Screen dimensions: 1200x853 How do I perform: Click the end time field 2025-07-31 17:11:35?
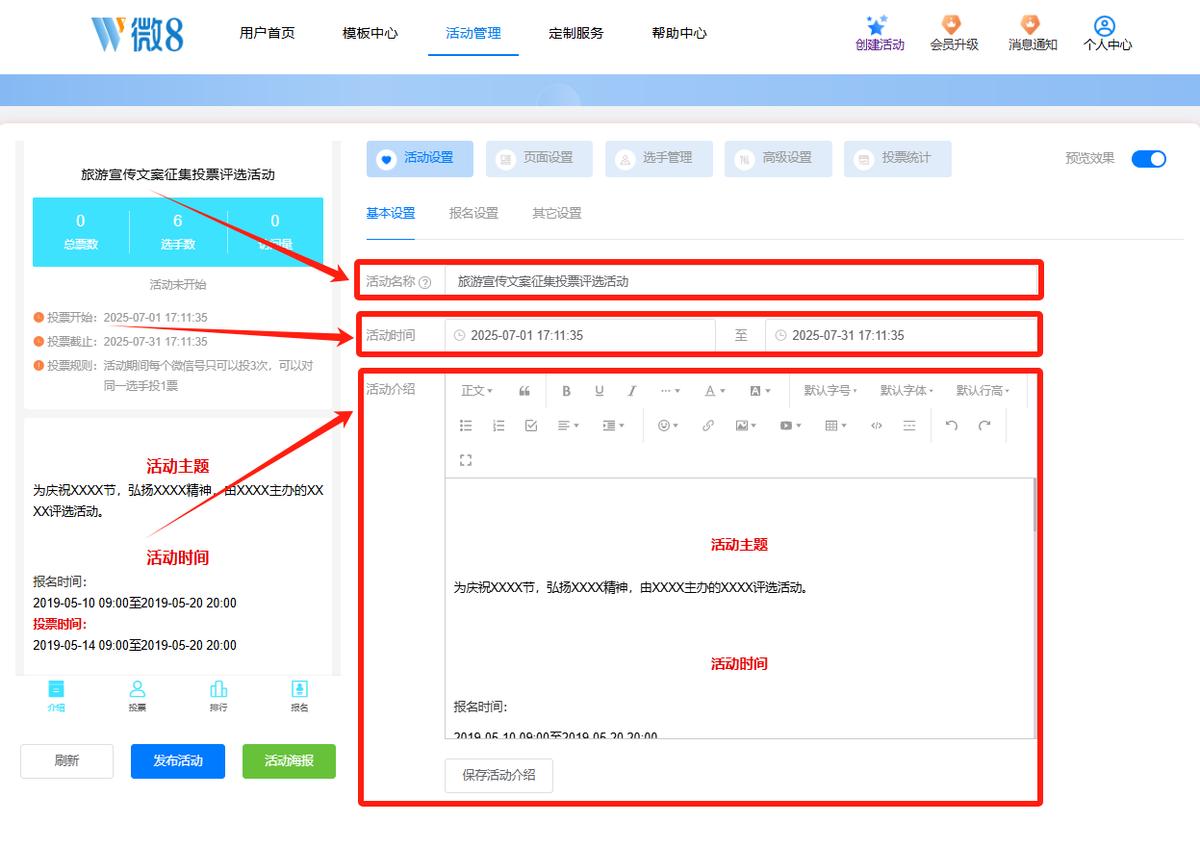tap(901, 336)
